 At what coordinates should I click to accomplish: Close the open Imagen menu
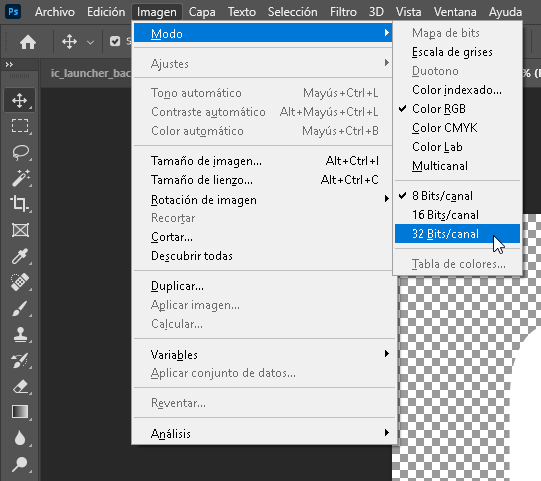[x=157, y=12]
